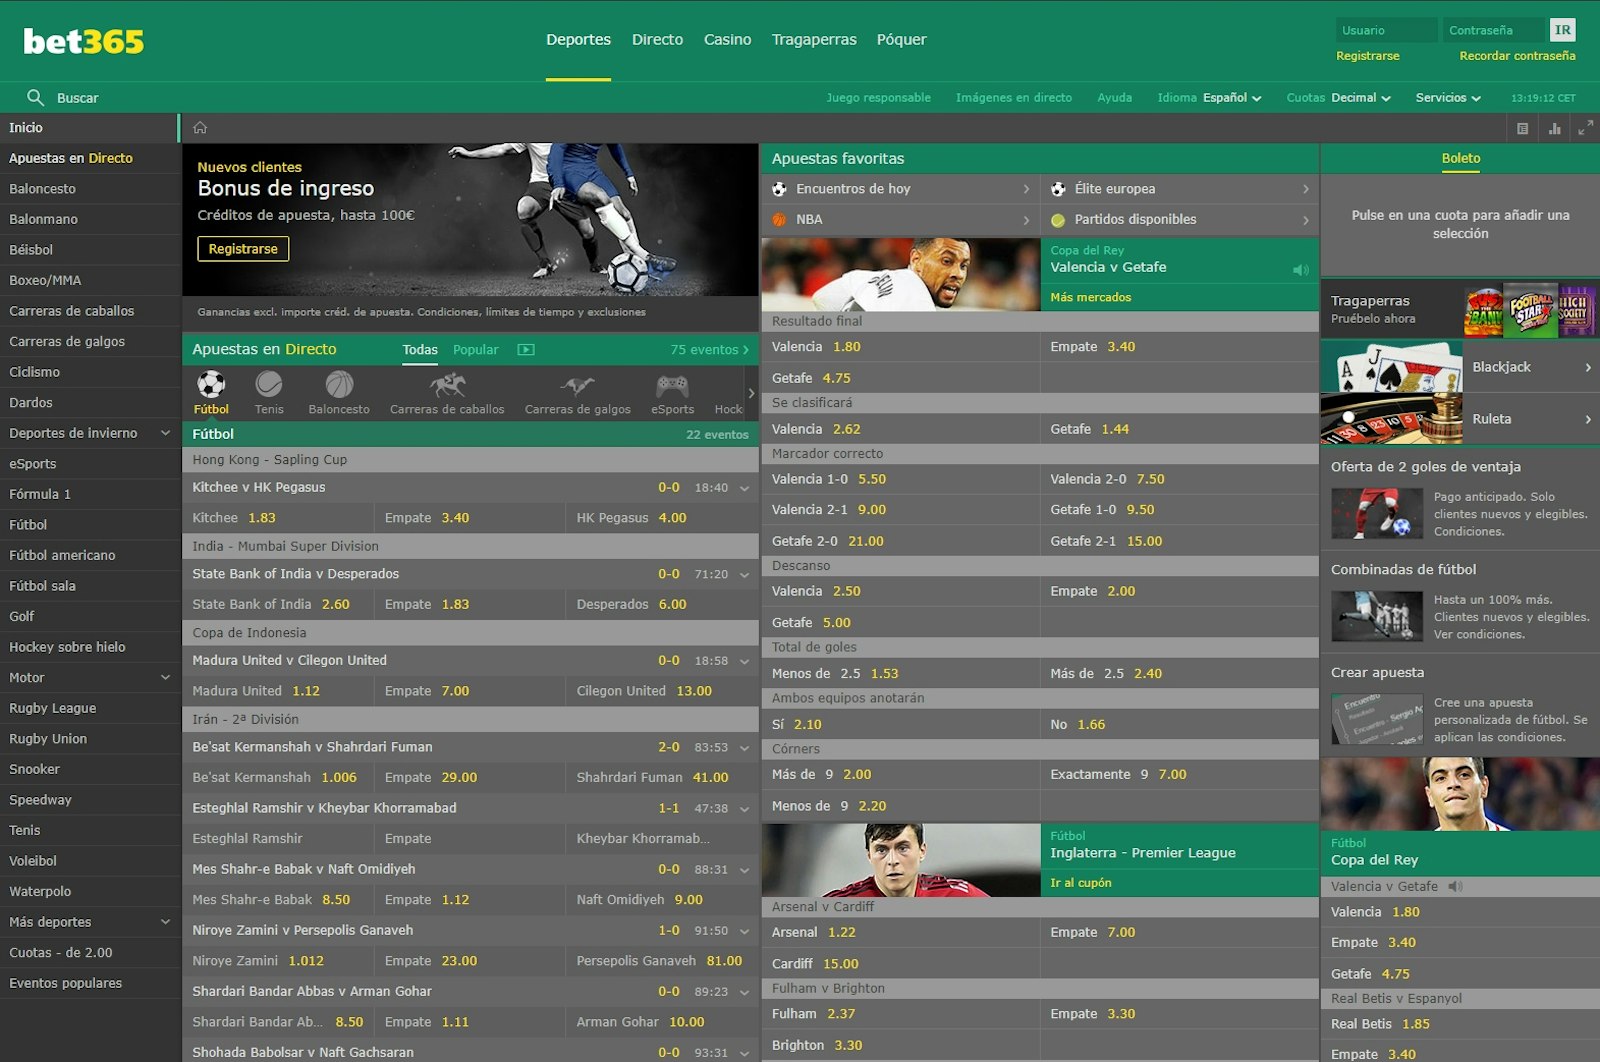Choose the Carreras de caballos horse icon

[447, 385]
